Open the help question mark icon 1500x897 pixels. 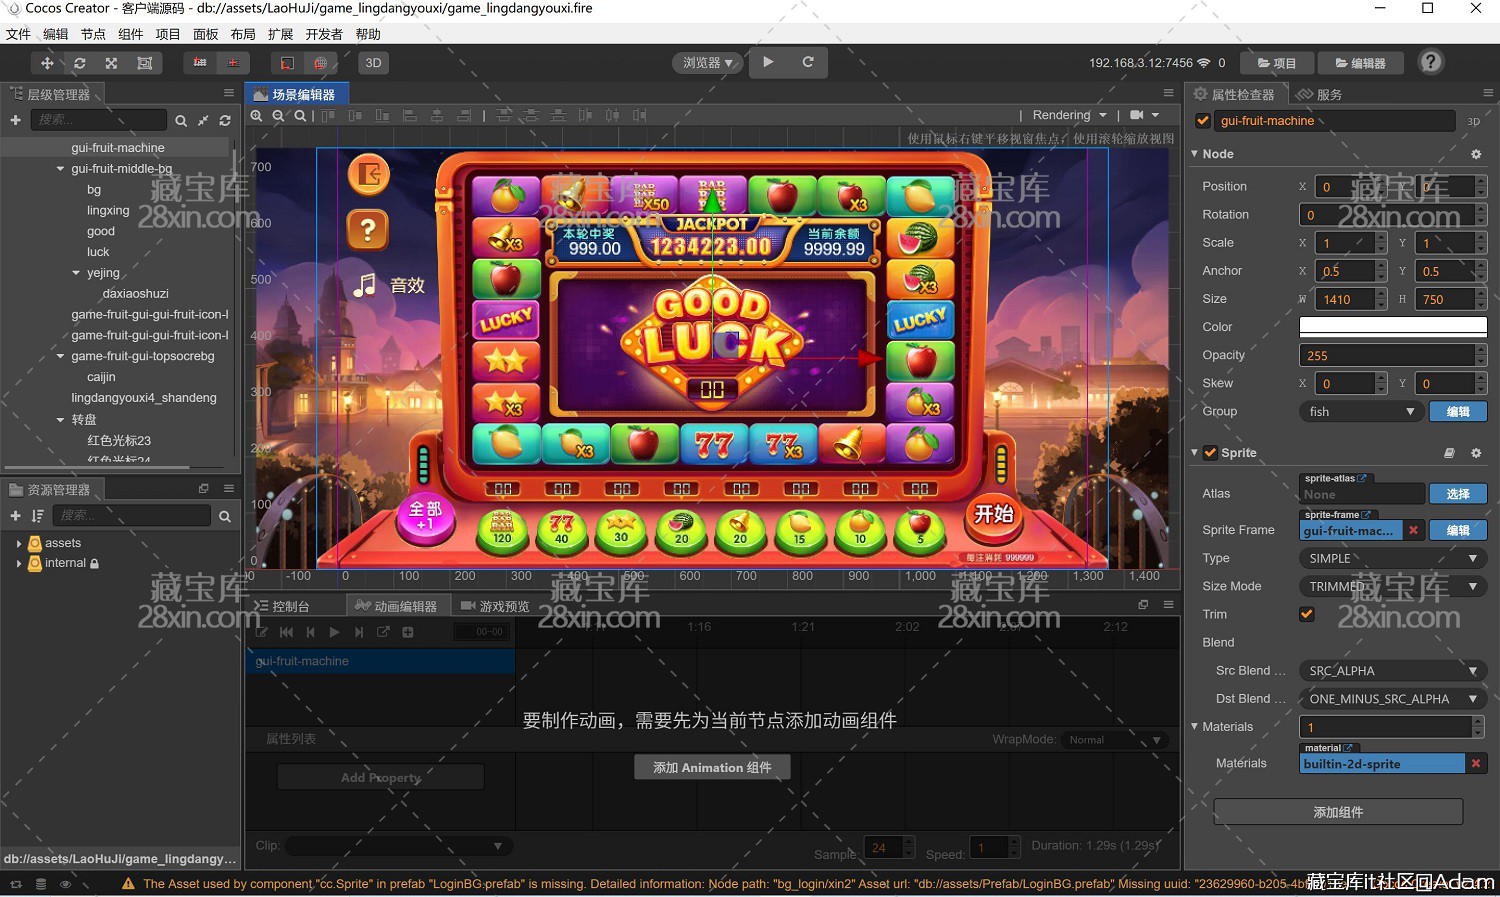coord(1431,62)
